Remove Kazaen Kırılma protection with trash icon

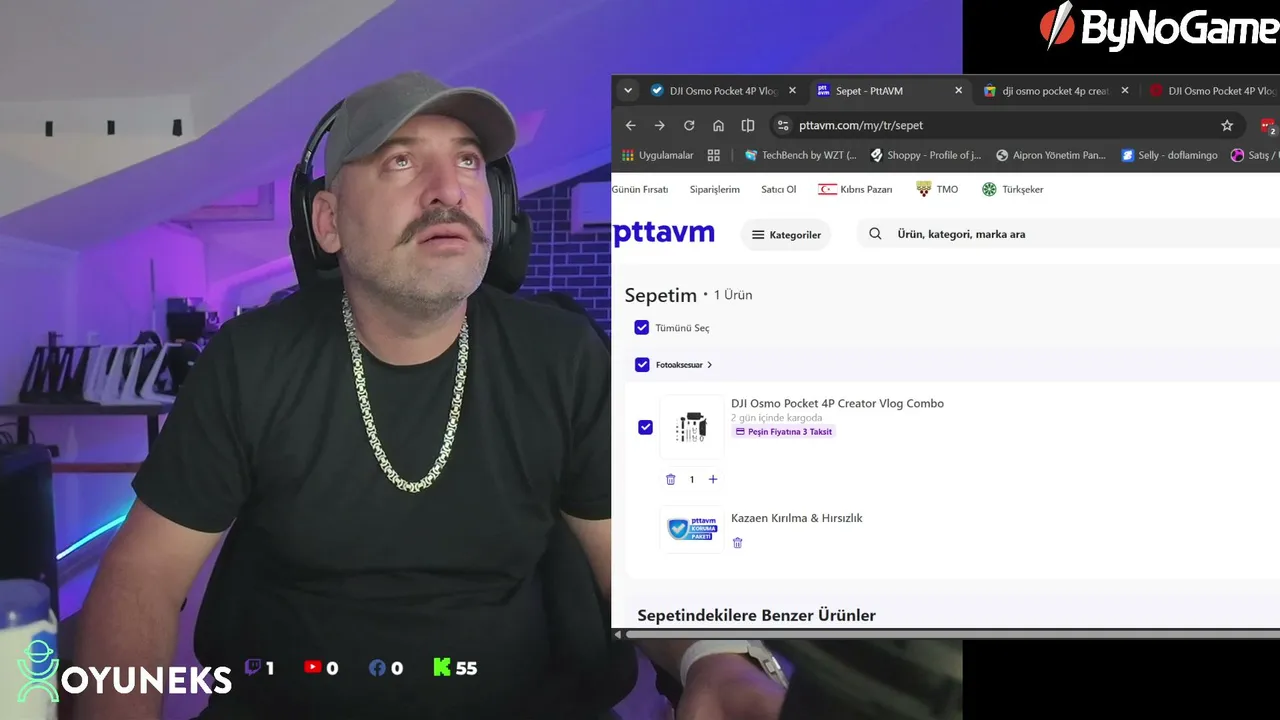click(738, 543)
